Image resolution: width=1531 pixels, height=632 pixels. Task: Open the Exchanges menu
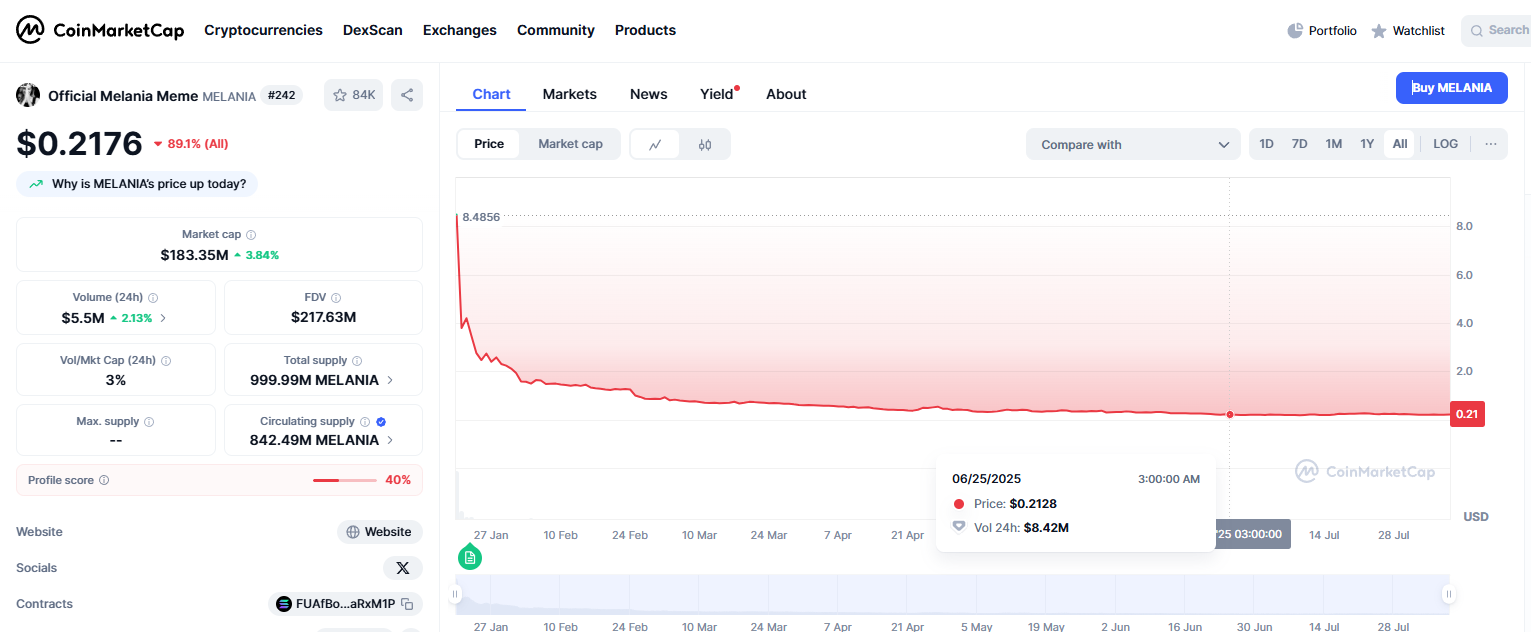[459, 30]
